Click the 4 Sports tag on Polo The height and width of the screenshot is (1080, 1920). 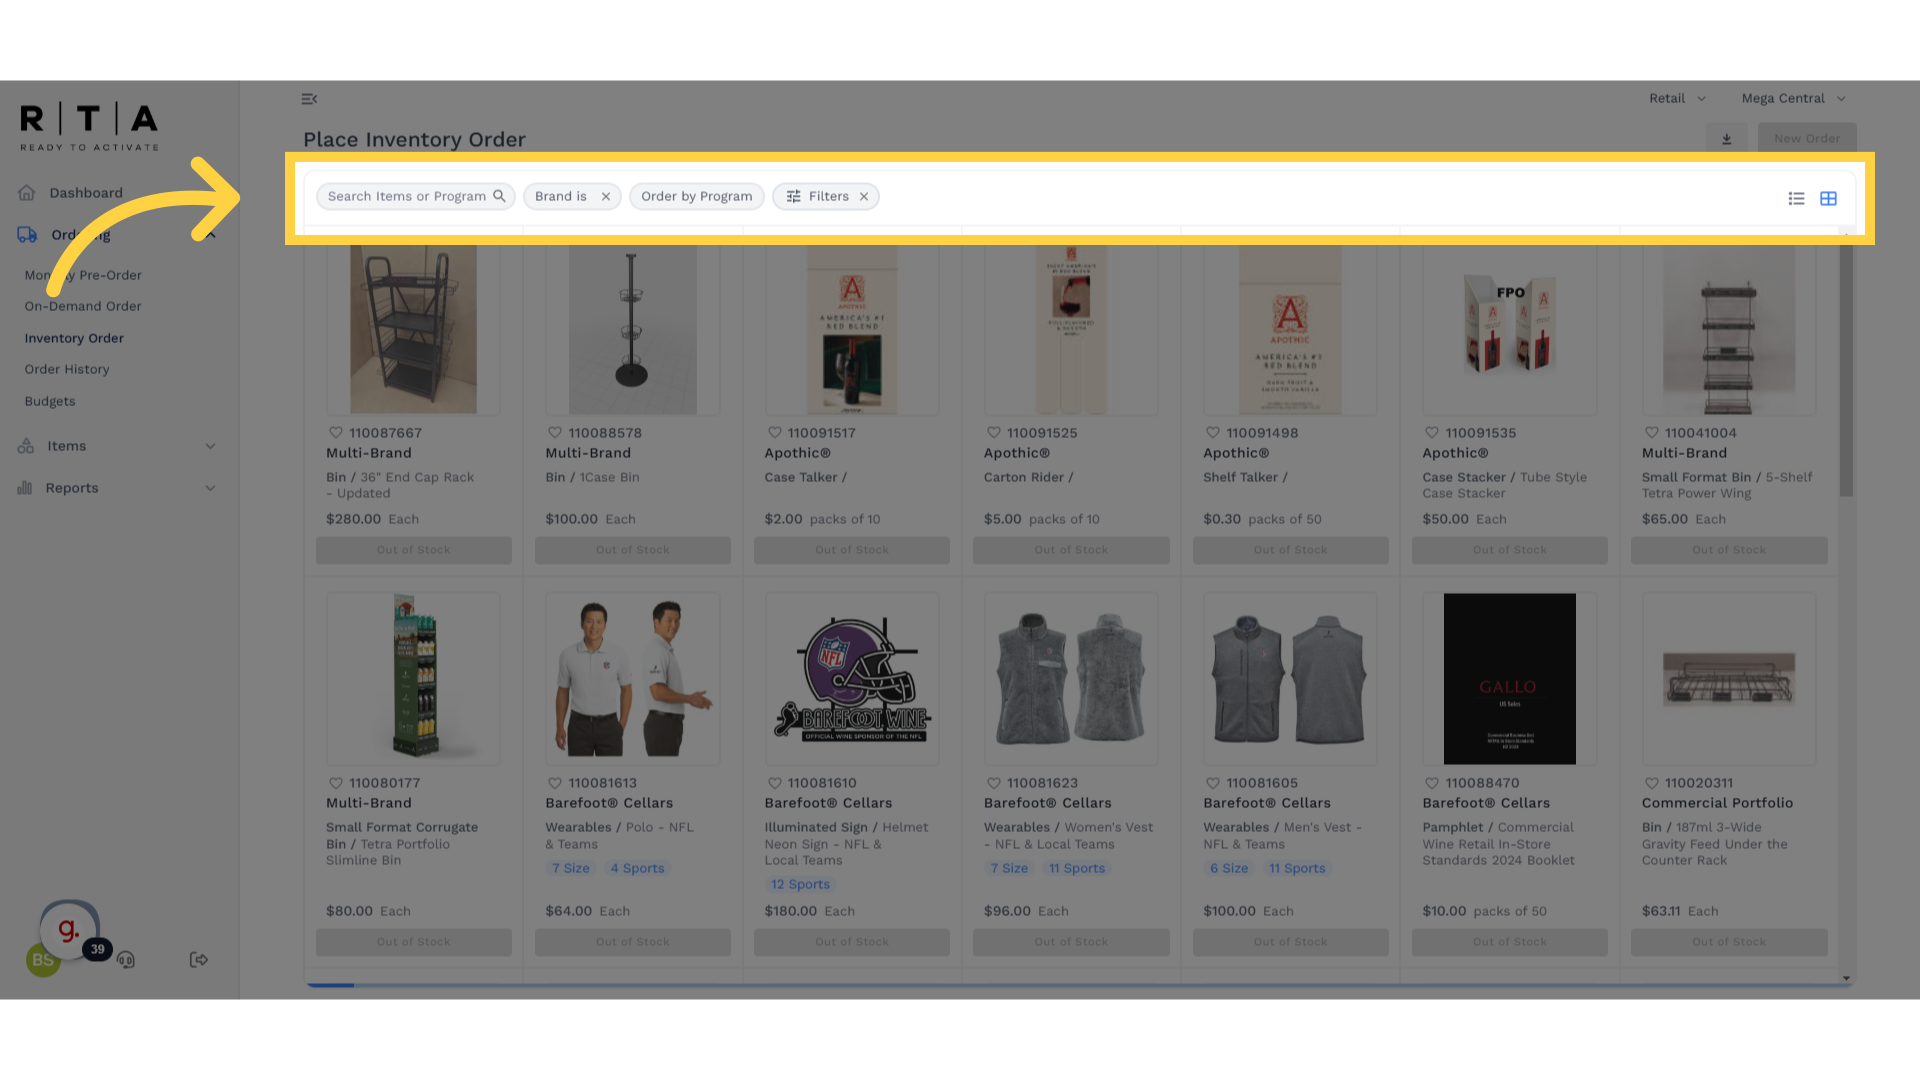point(637,869)
